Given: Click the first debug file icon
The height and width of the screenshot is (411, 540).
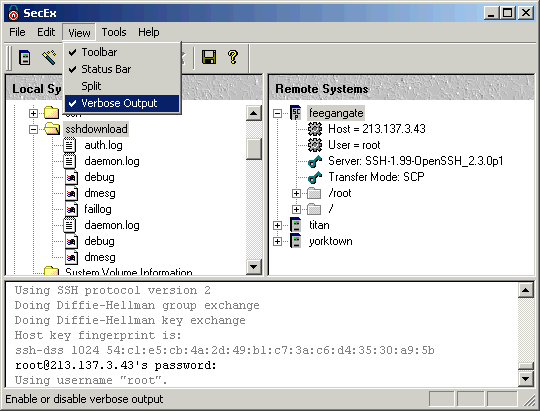Looking at the screenshot, I should tap(71, 177).
